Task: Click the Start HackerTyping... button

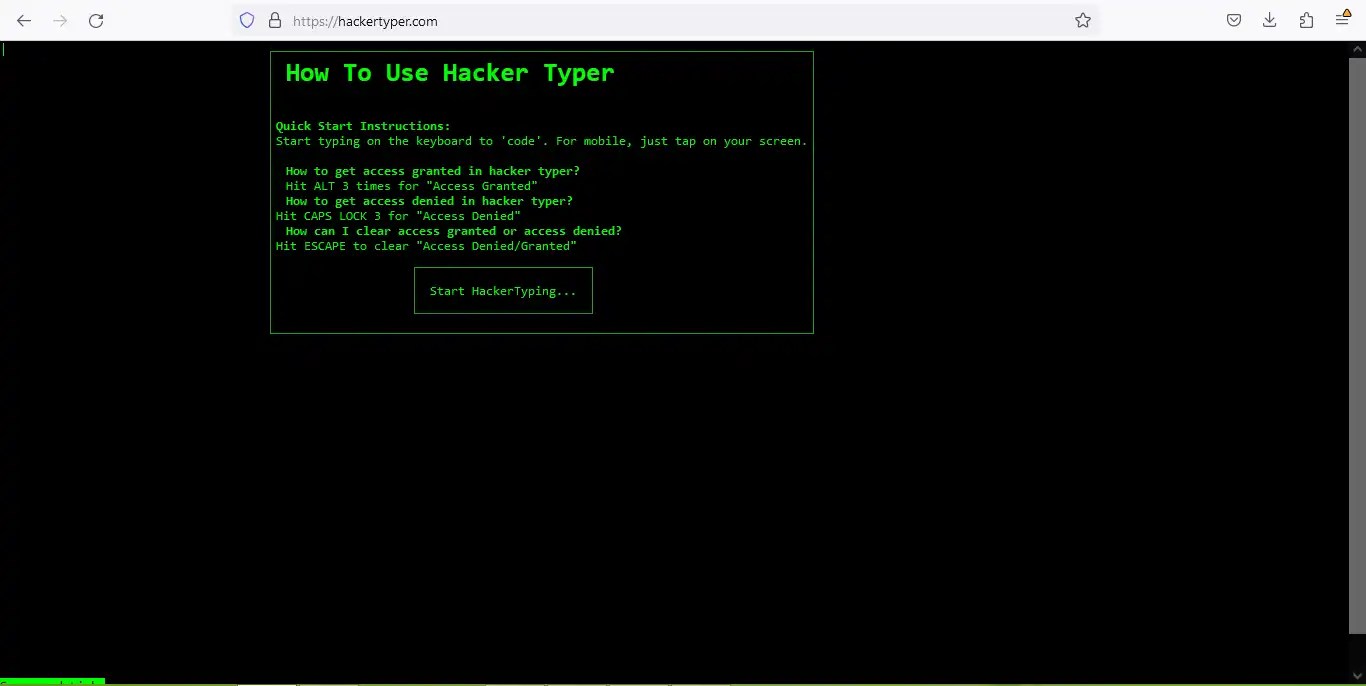Action: pos(503,290)
